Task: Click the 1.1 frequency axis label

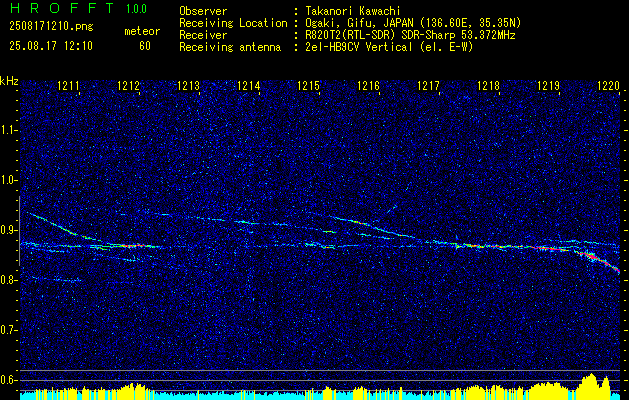Action: click(x=9, y=130)
